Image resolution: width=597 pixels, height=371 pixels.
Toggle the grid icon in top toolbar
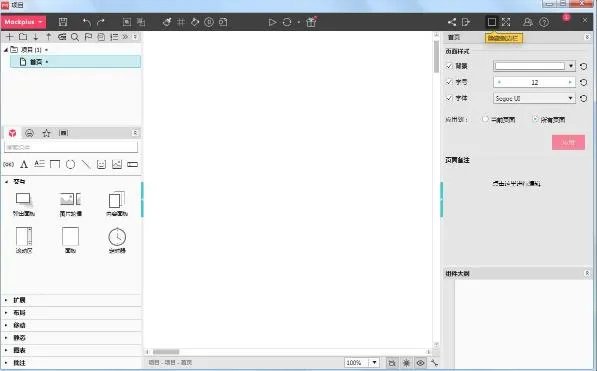pos(181,22)
